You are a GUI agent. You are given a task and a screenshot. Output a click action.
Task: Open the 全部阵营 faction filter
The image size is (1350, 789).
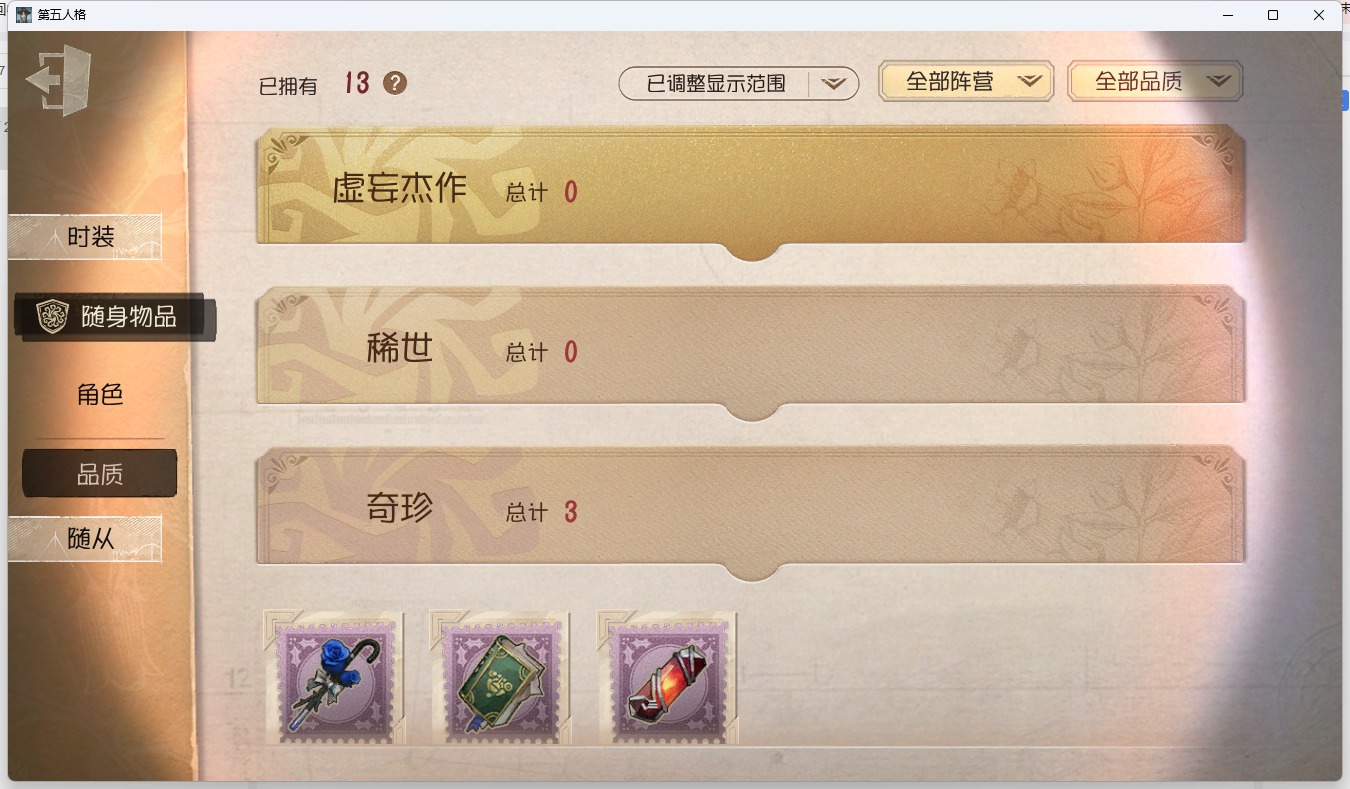[966, 82]
